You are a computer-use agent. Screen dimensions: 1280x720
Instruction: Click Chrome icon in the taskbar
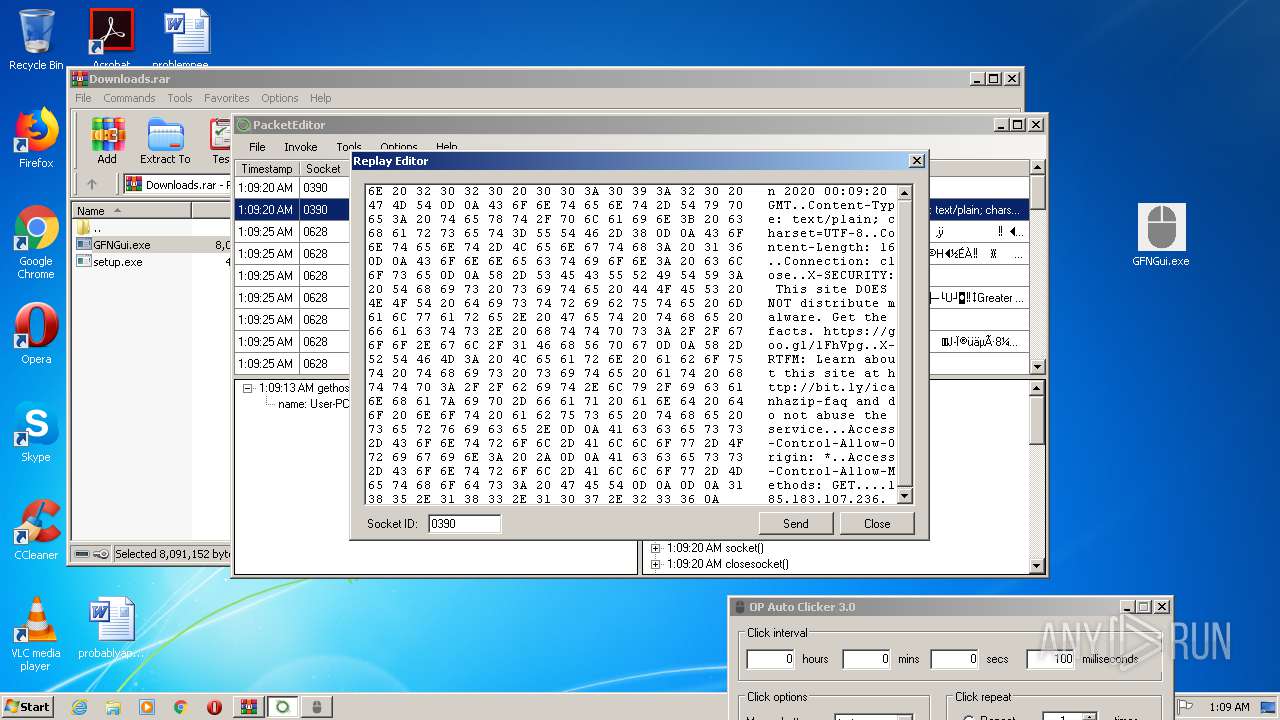click(180, 707)
